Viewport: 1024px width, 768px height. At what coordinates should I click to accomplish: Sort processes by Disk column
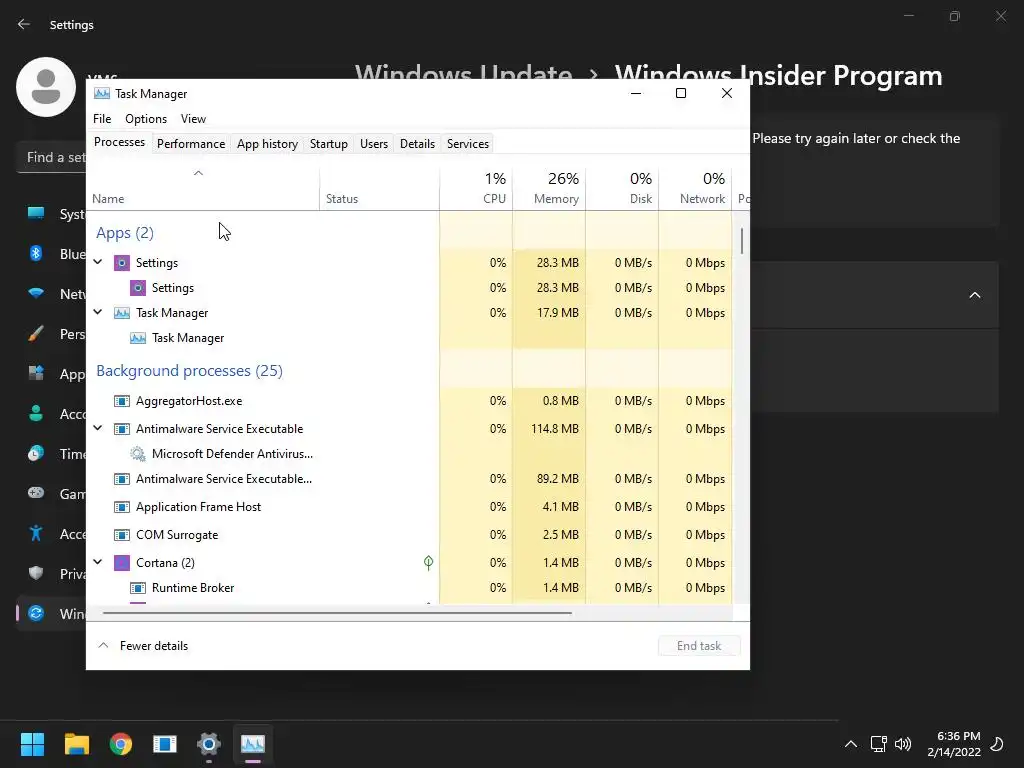pos(622,188)
